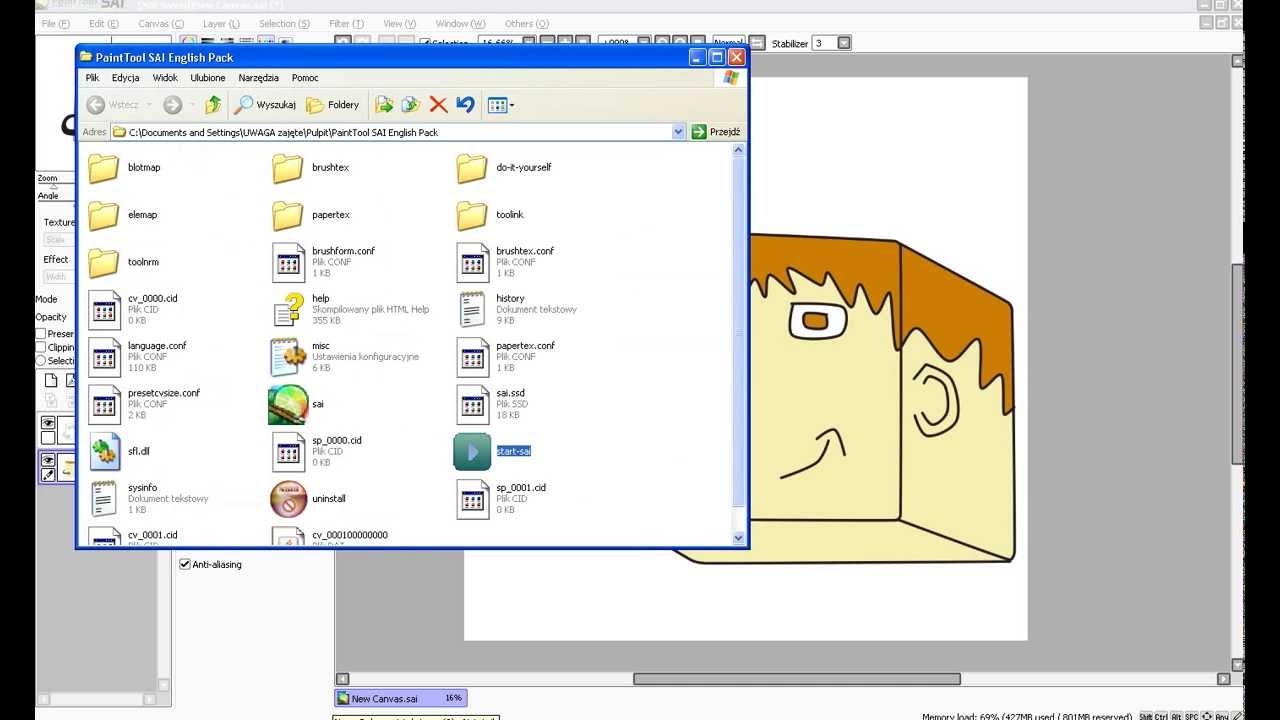Open SAI's Filter (T) menu
Screen dimensions: 1280x720
(347, 23)
